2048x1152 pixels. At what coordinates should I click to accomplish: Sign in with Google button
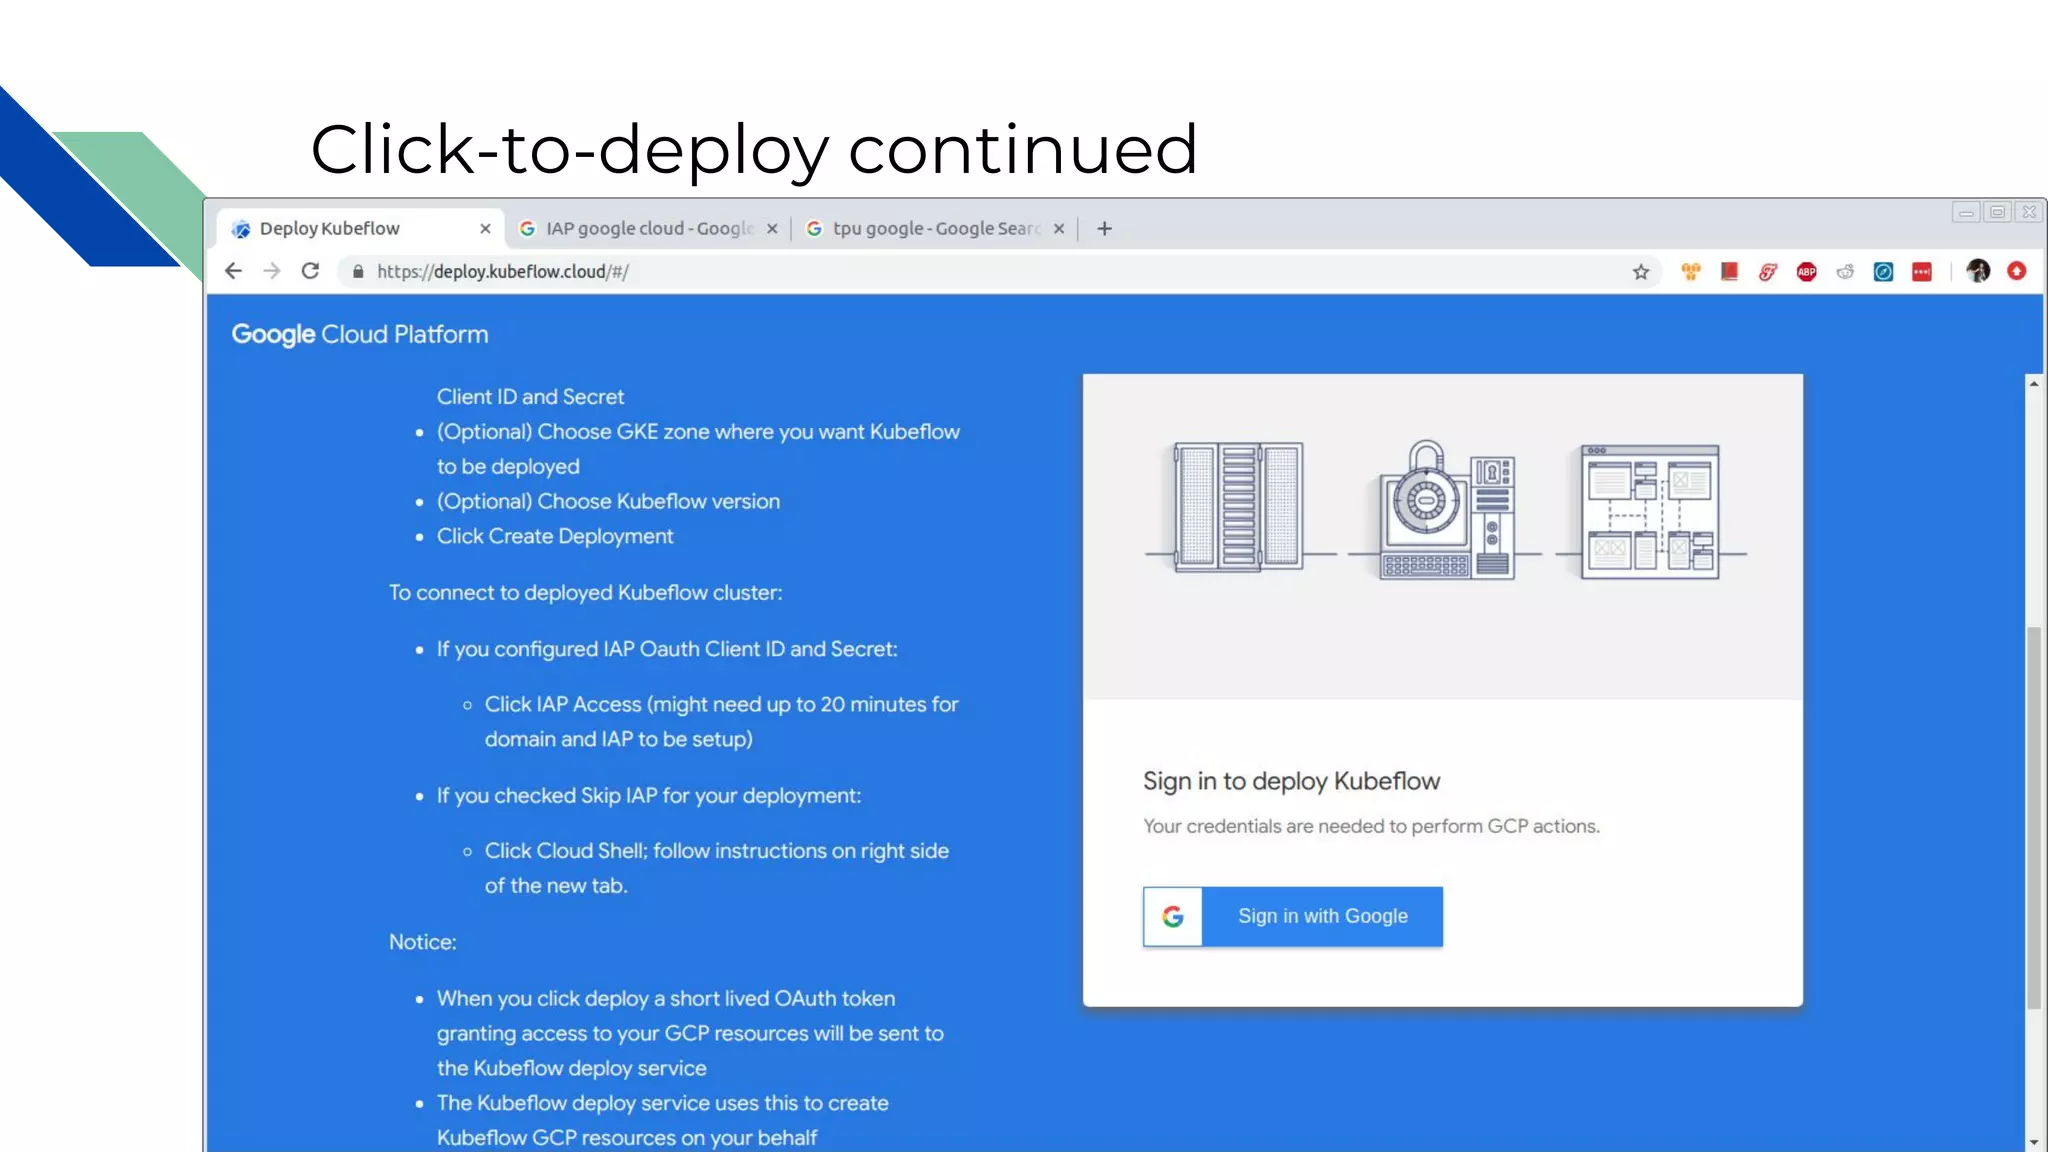(x=1292, y=916)
